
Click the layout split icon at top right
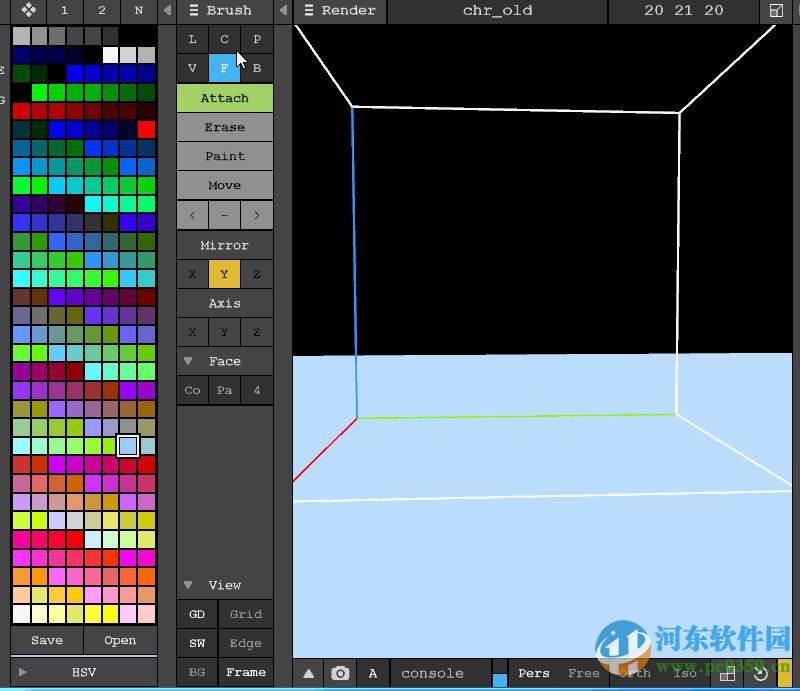pos(777,11)
